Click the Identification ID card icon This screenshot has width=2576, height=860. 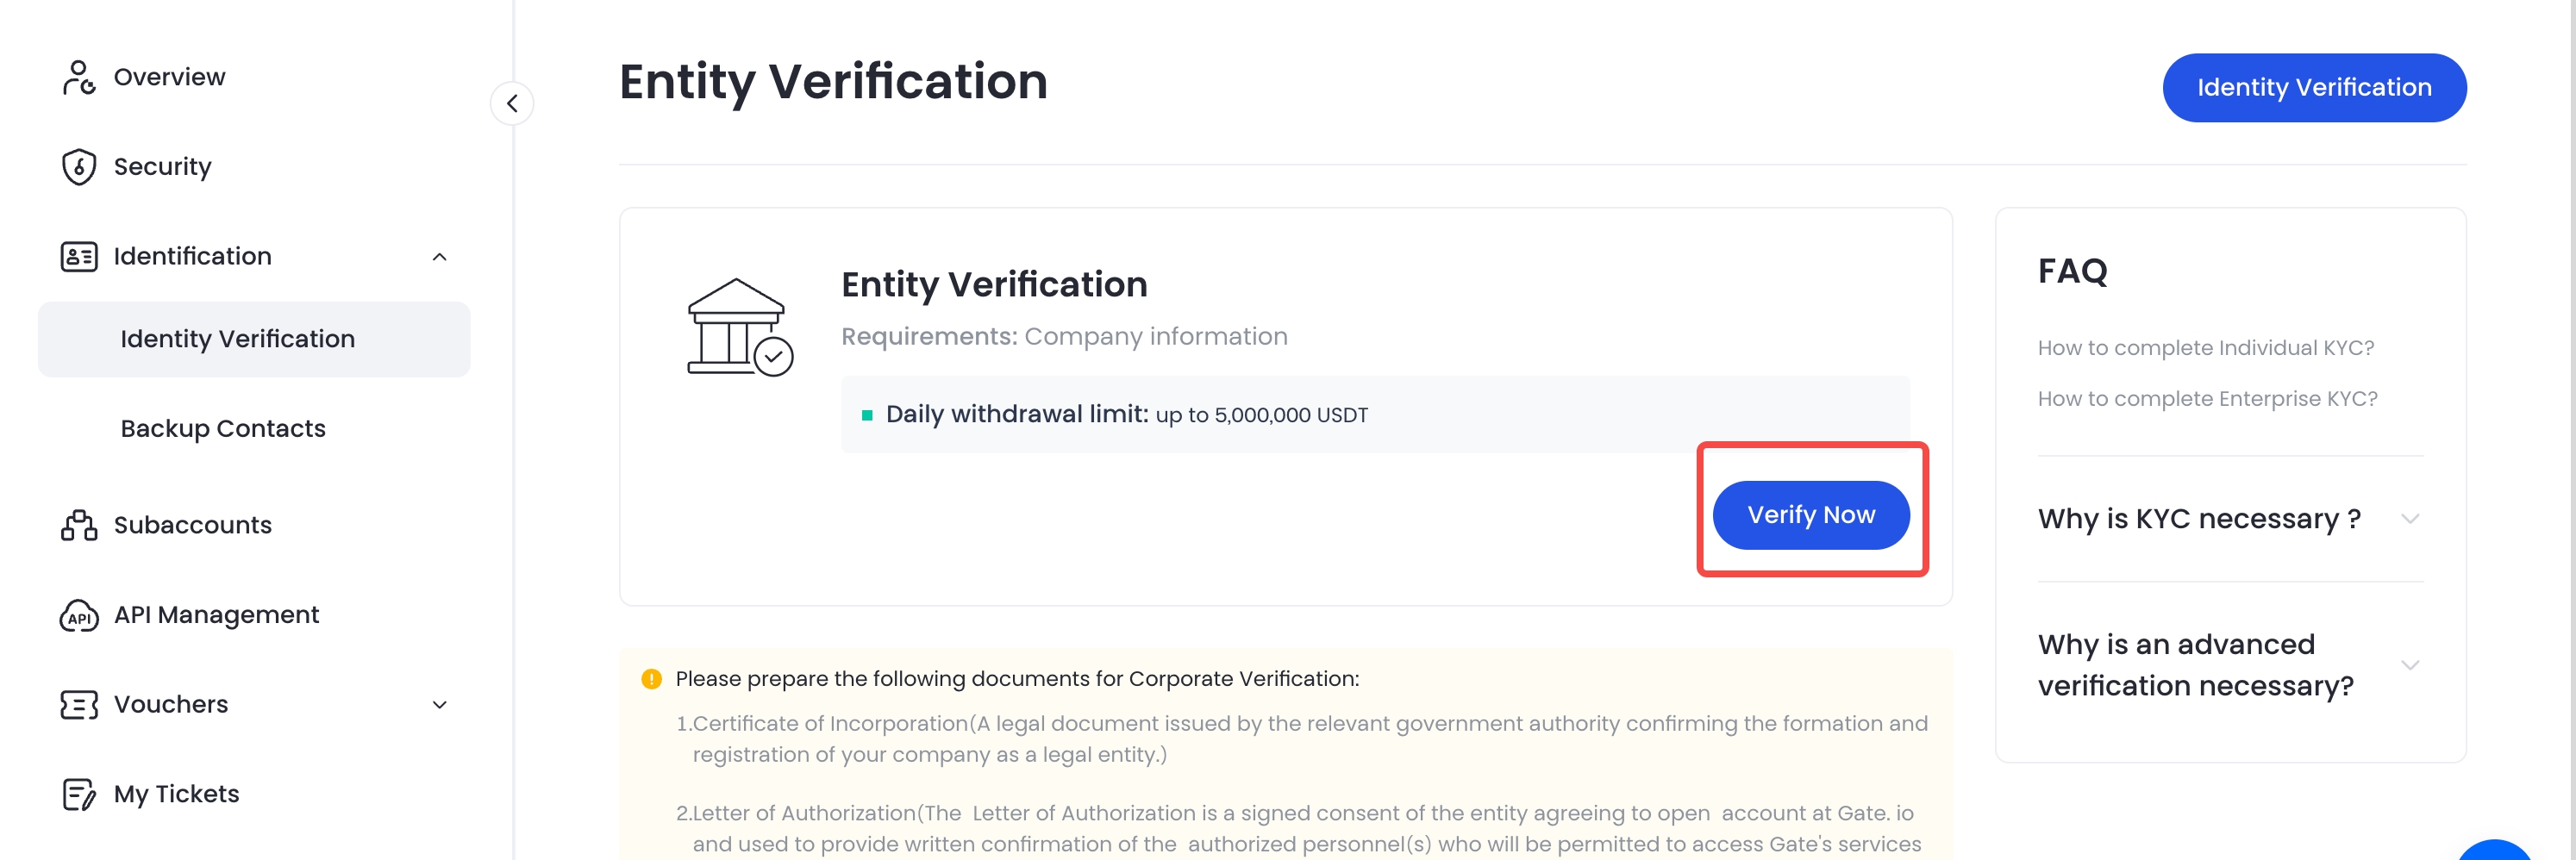(x=79, y=257)
